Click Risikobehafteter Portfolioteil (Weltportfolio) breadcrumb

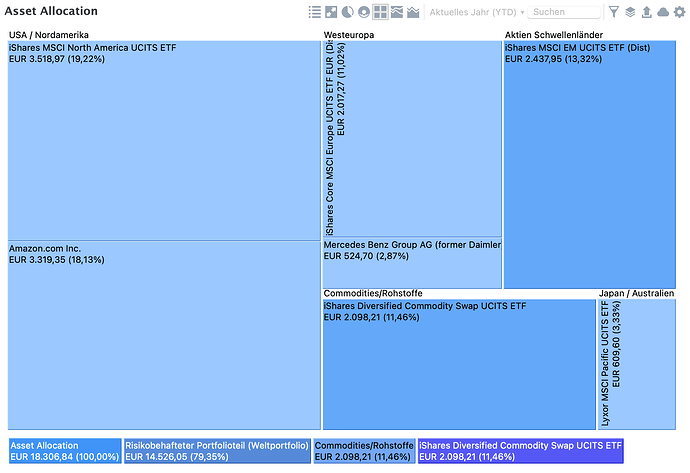(x=217, y=451)
